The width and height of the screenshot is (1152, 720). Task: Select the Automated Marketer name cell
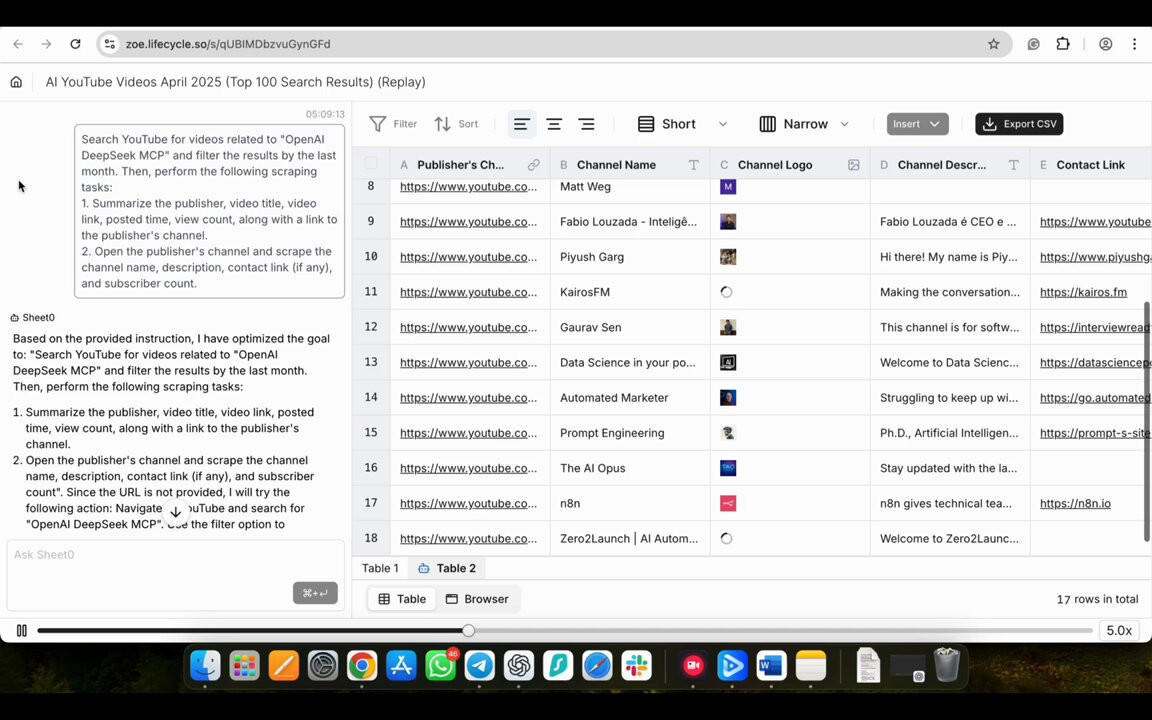(630, 398)
